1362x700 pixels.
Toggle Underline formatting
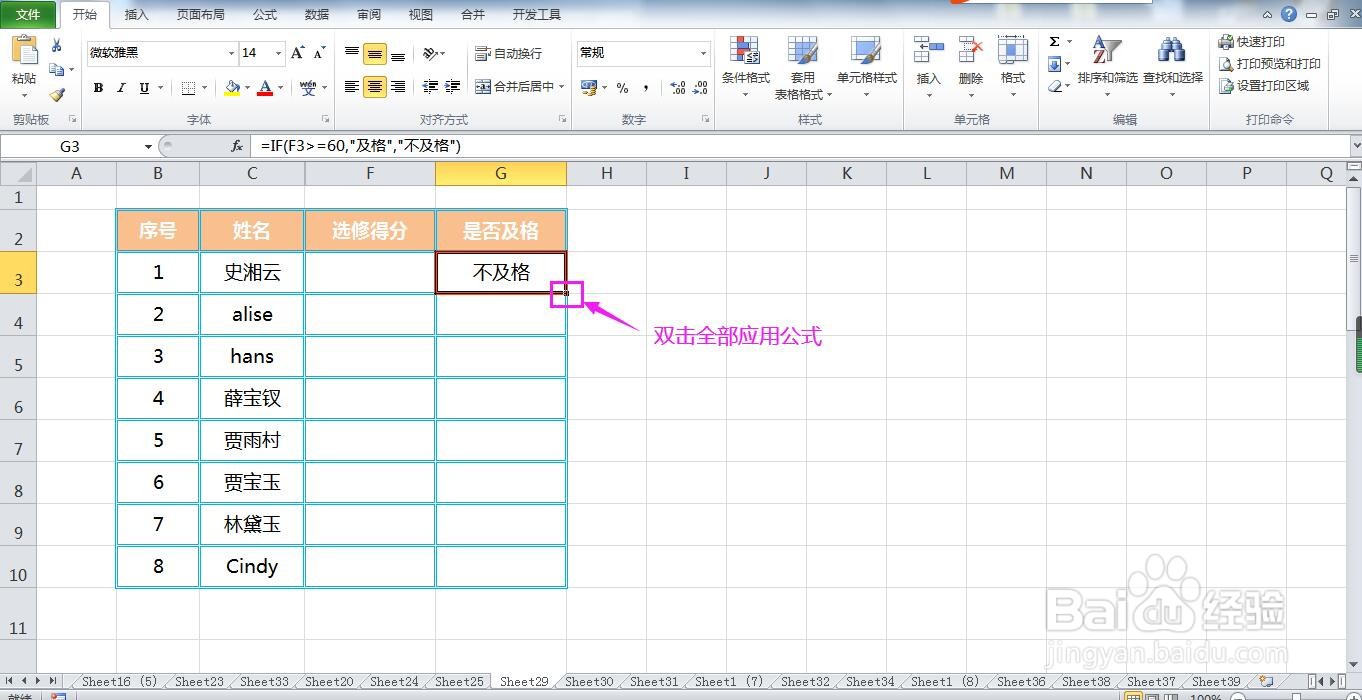point(144,88)
